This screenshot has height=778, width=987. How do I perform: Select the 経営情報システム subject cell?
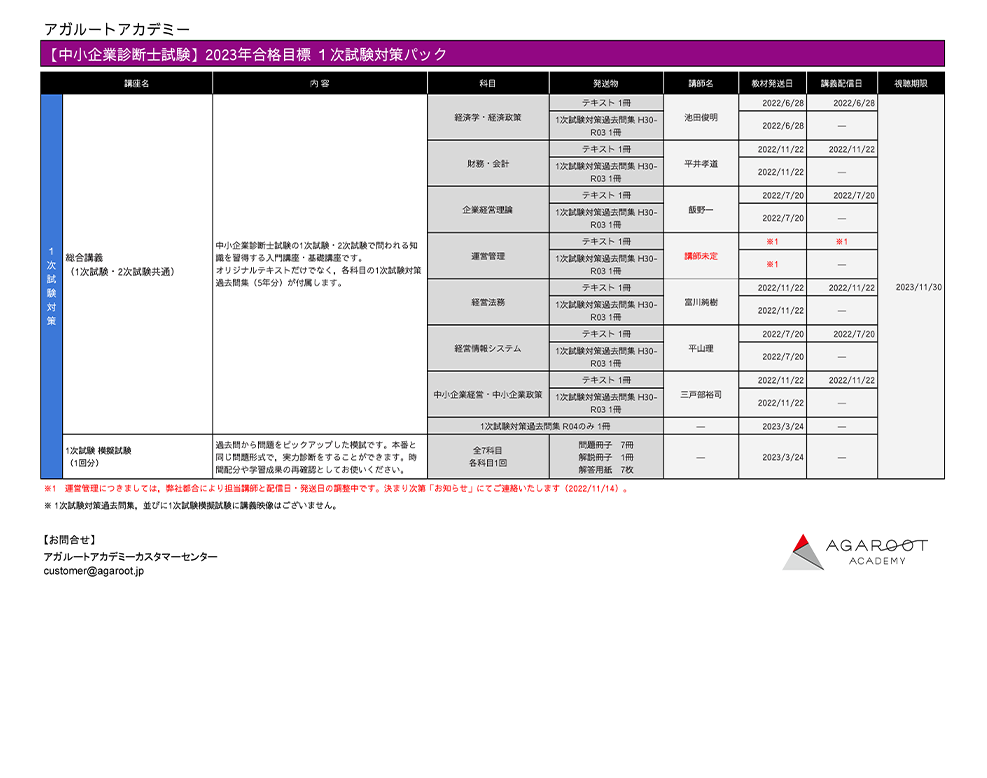[488, 349]
